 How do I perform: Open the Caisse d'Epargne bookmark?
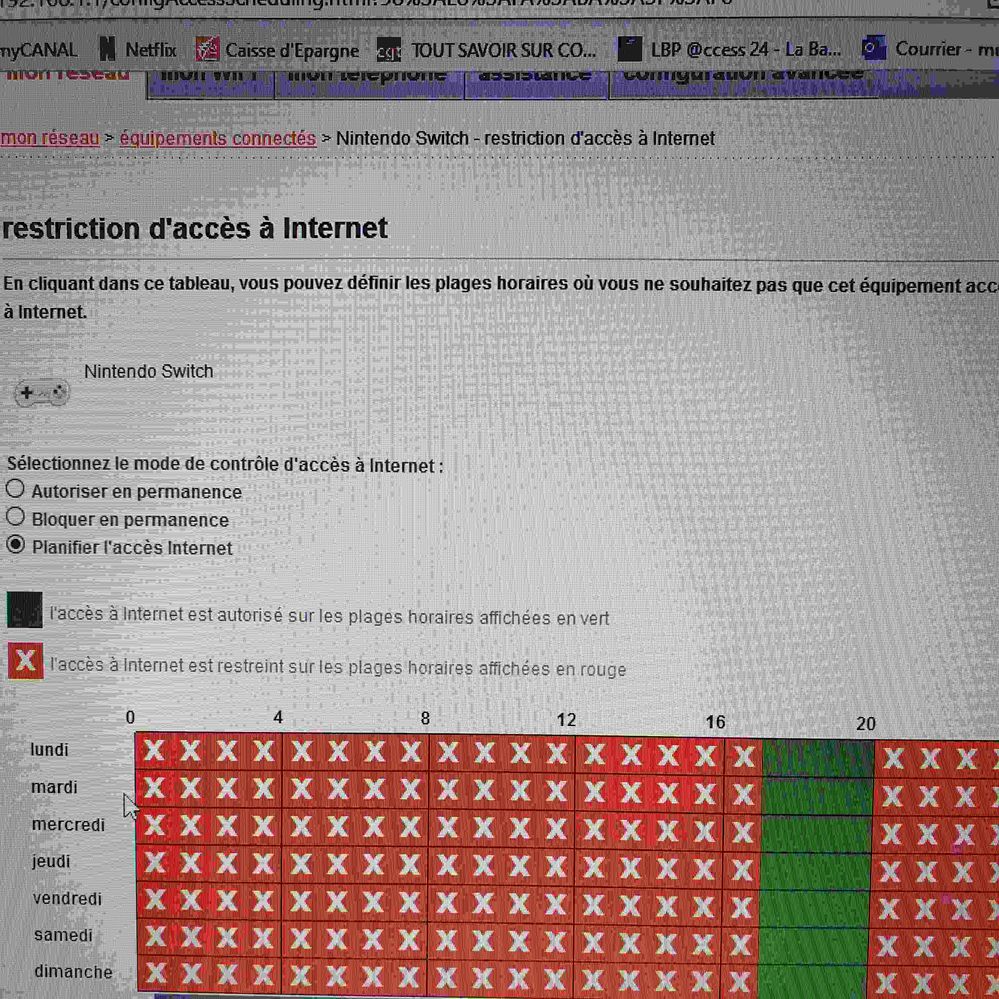[277, 50]
